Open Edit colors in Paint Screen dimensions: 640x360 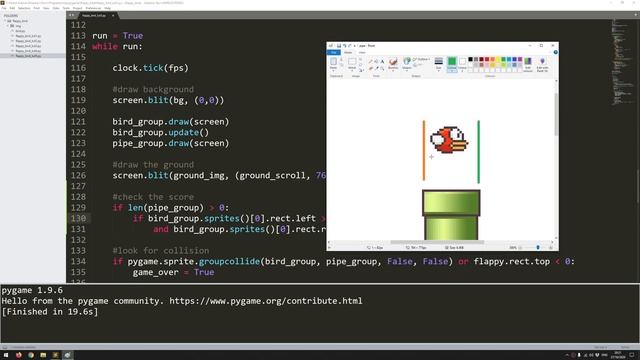coord(528,64)
